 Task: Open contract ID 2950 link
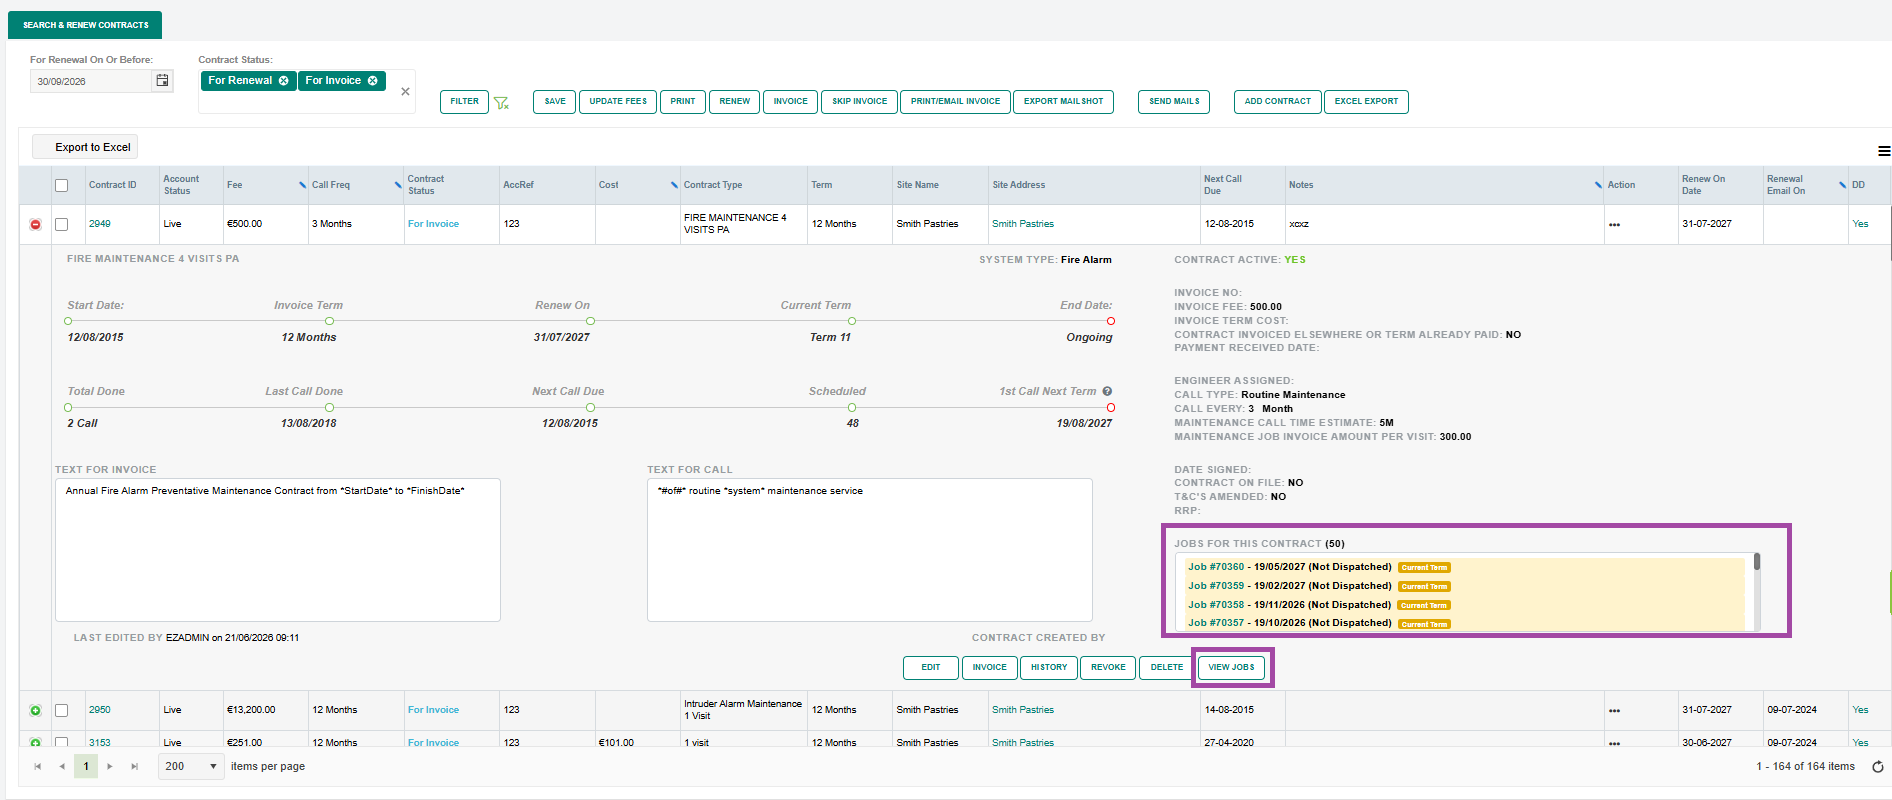100,710
